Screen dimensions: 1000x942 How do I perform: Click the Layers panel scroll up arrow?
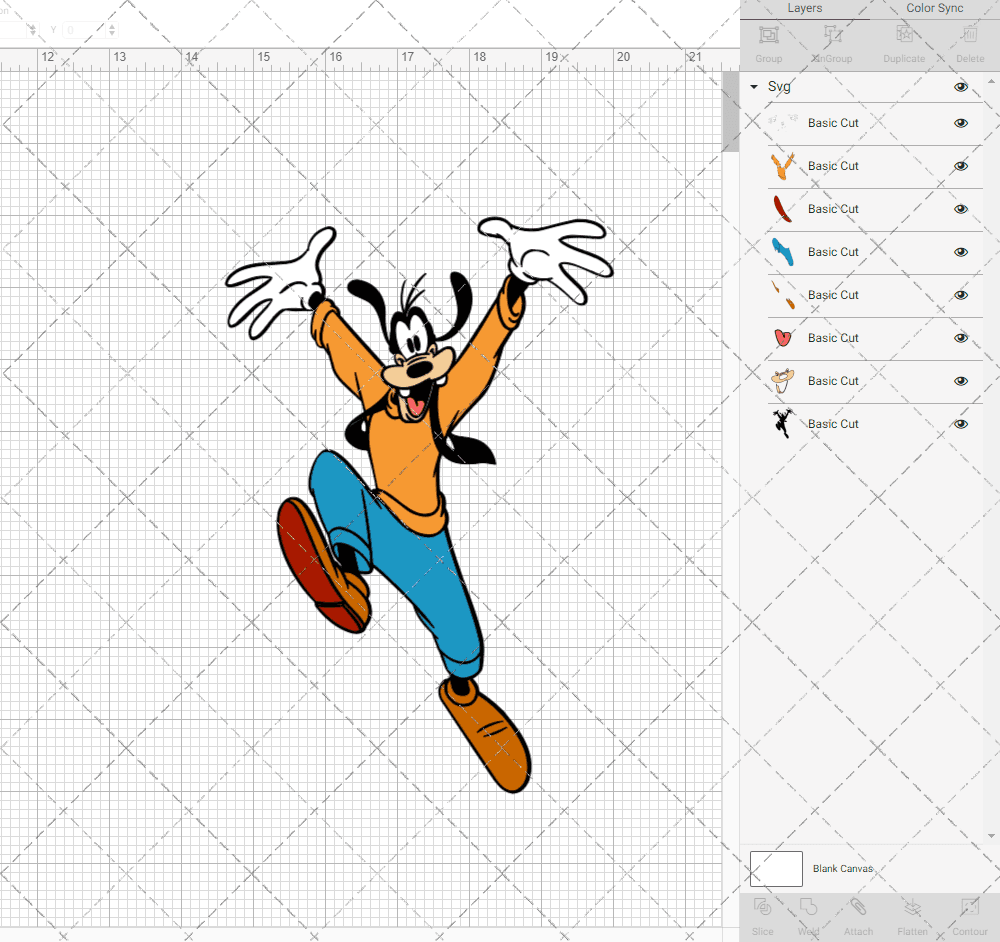pyautogui.click(x=990, y=82)
